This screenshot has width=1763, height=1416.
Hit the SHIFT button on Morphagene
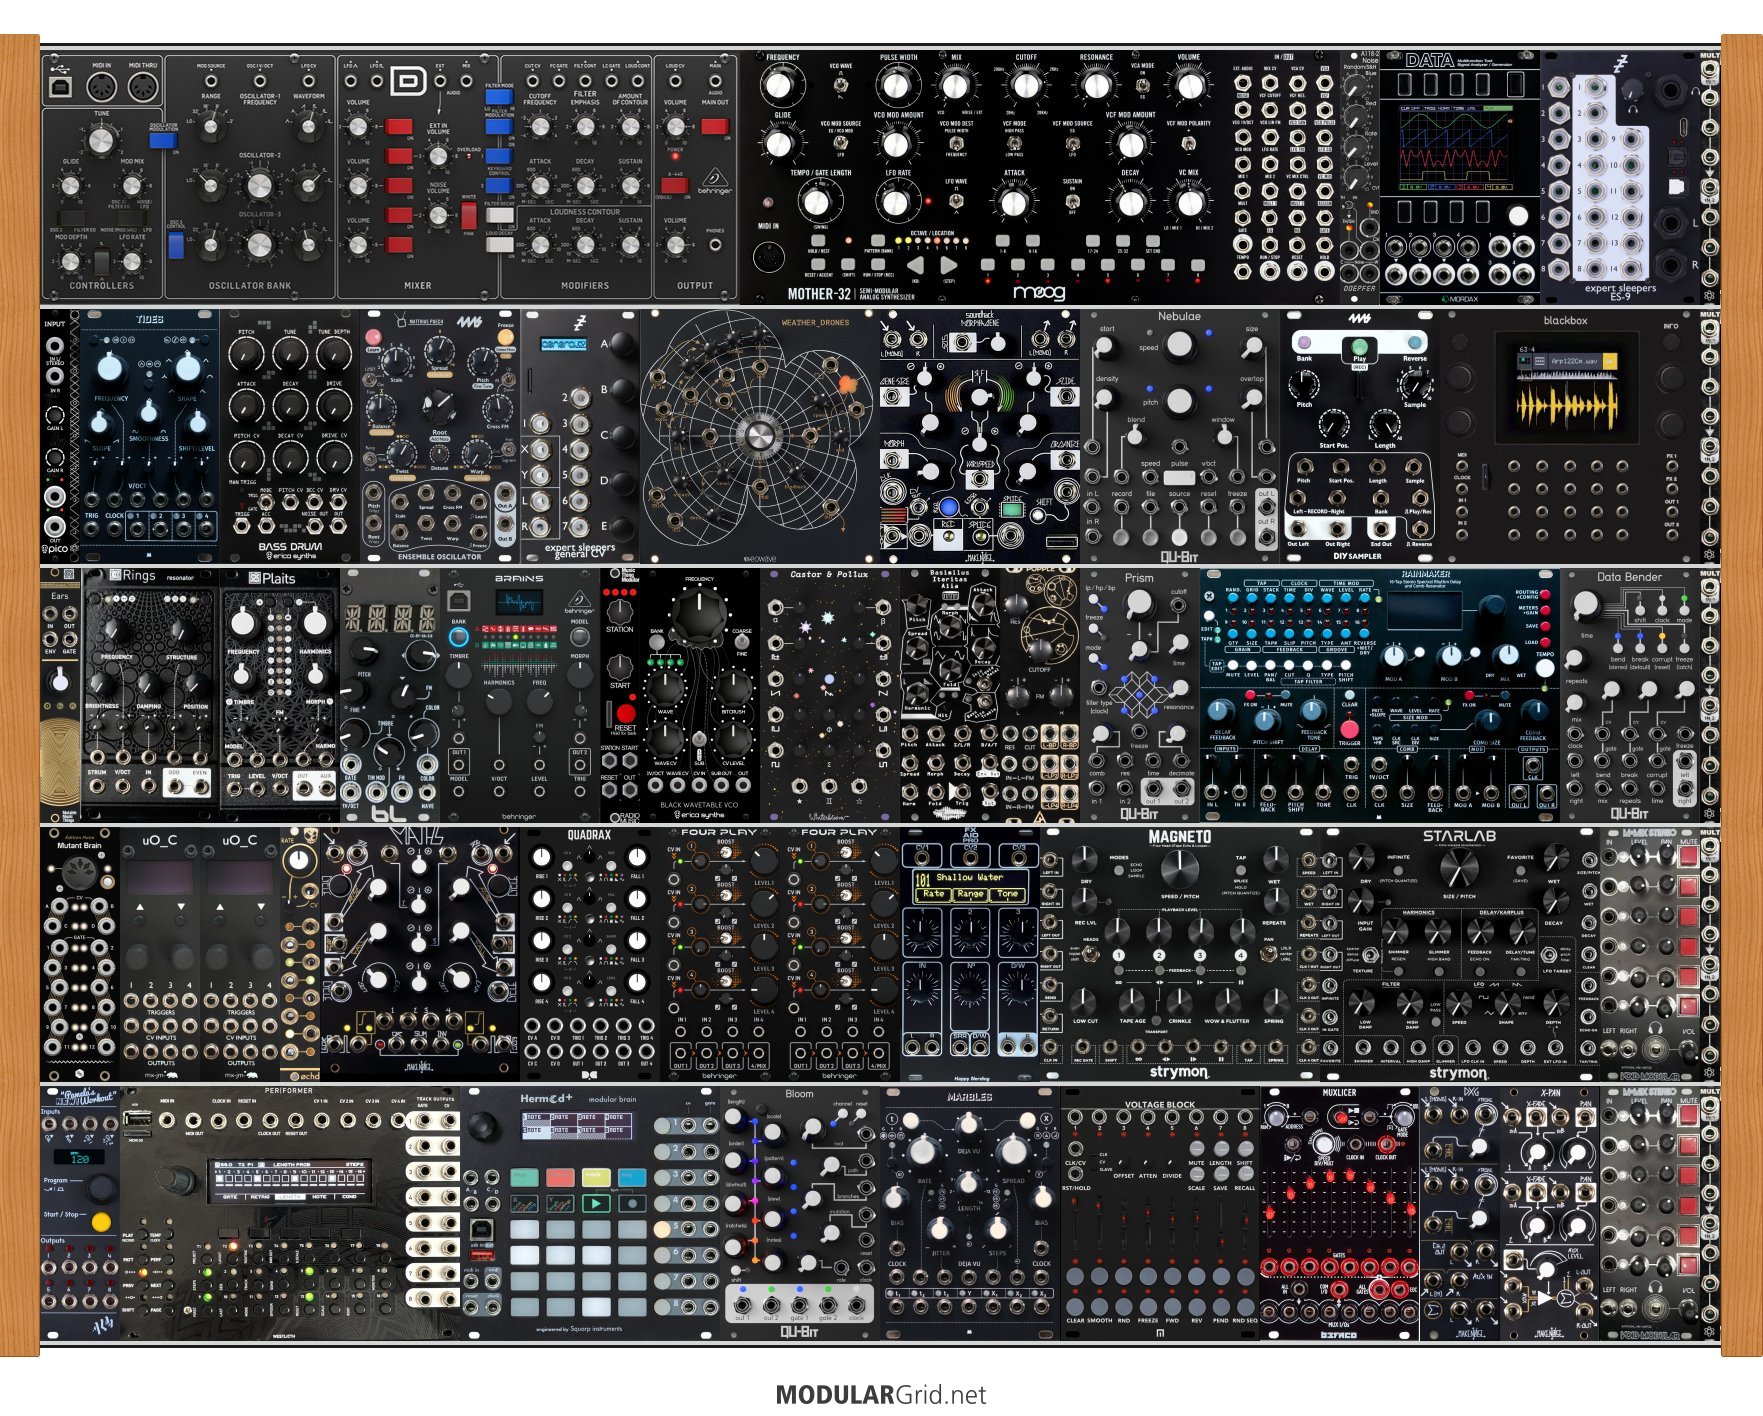(x=1040, y=517)
